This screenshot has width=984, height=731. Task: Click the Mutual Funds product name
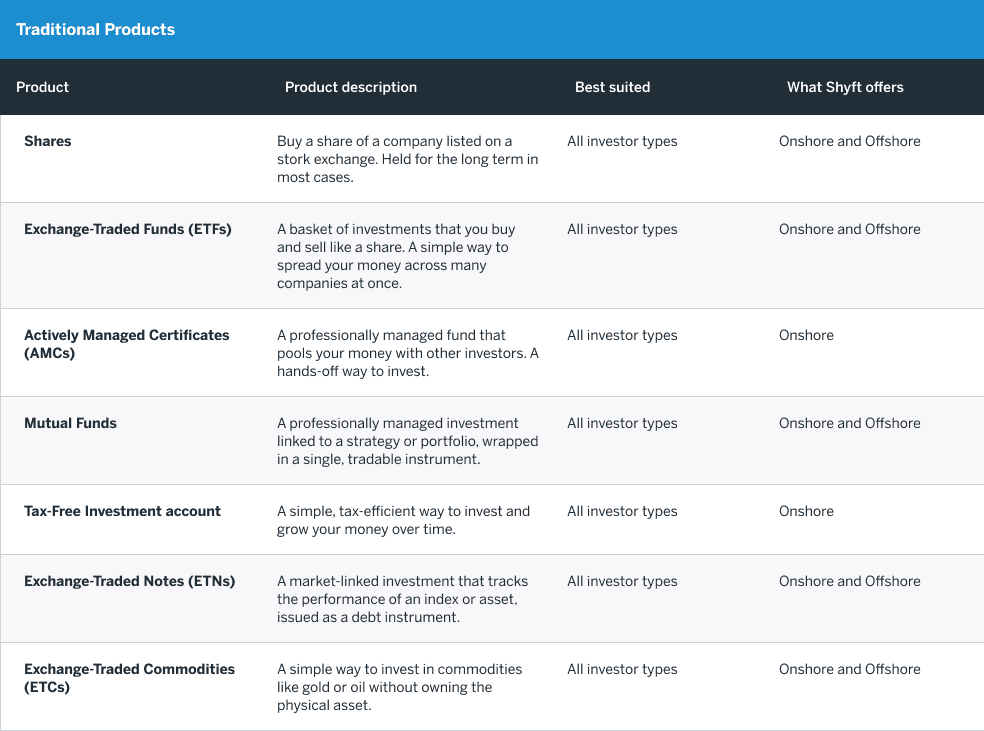point(70,423)
